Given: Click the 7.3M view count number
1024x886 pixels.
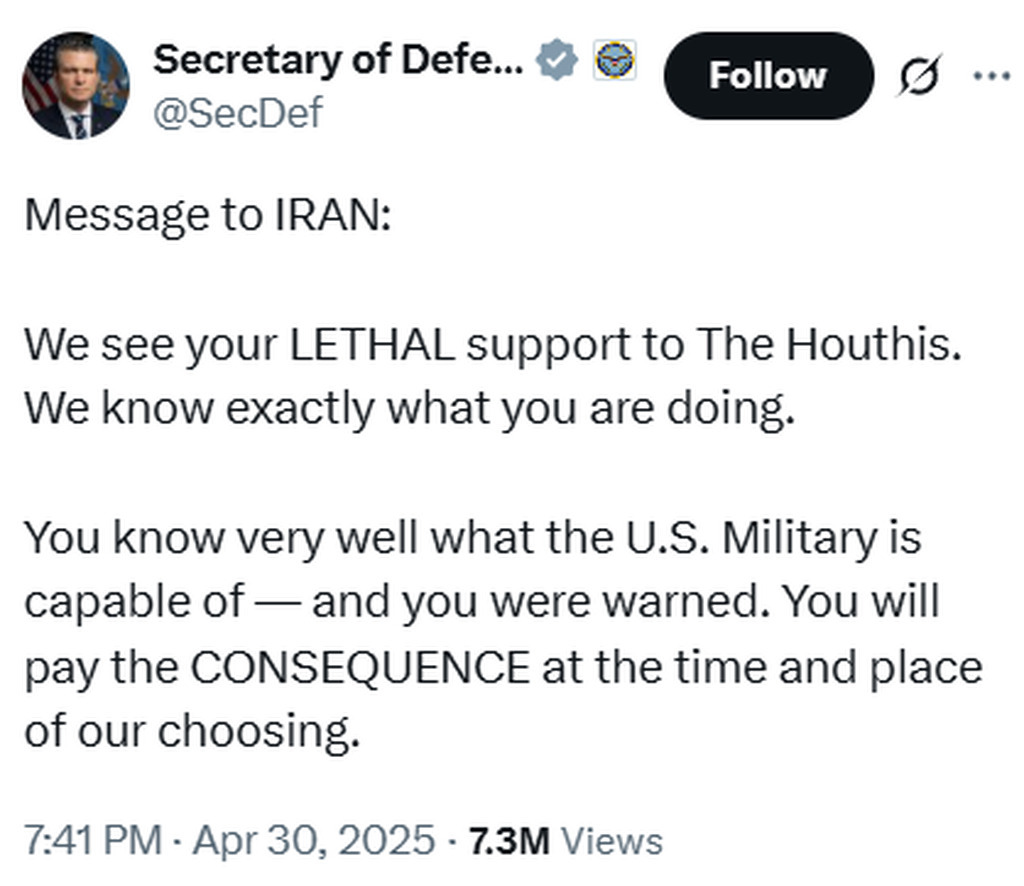Looking at the screenshot, I should (x=509, y=840).
